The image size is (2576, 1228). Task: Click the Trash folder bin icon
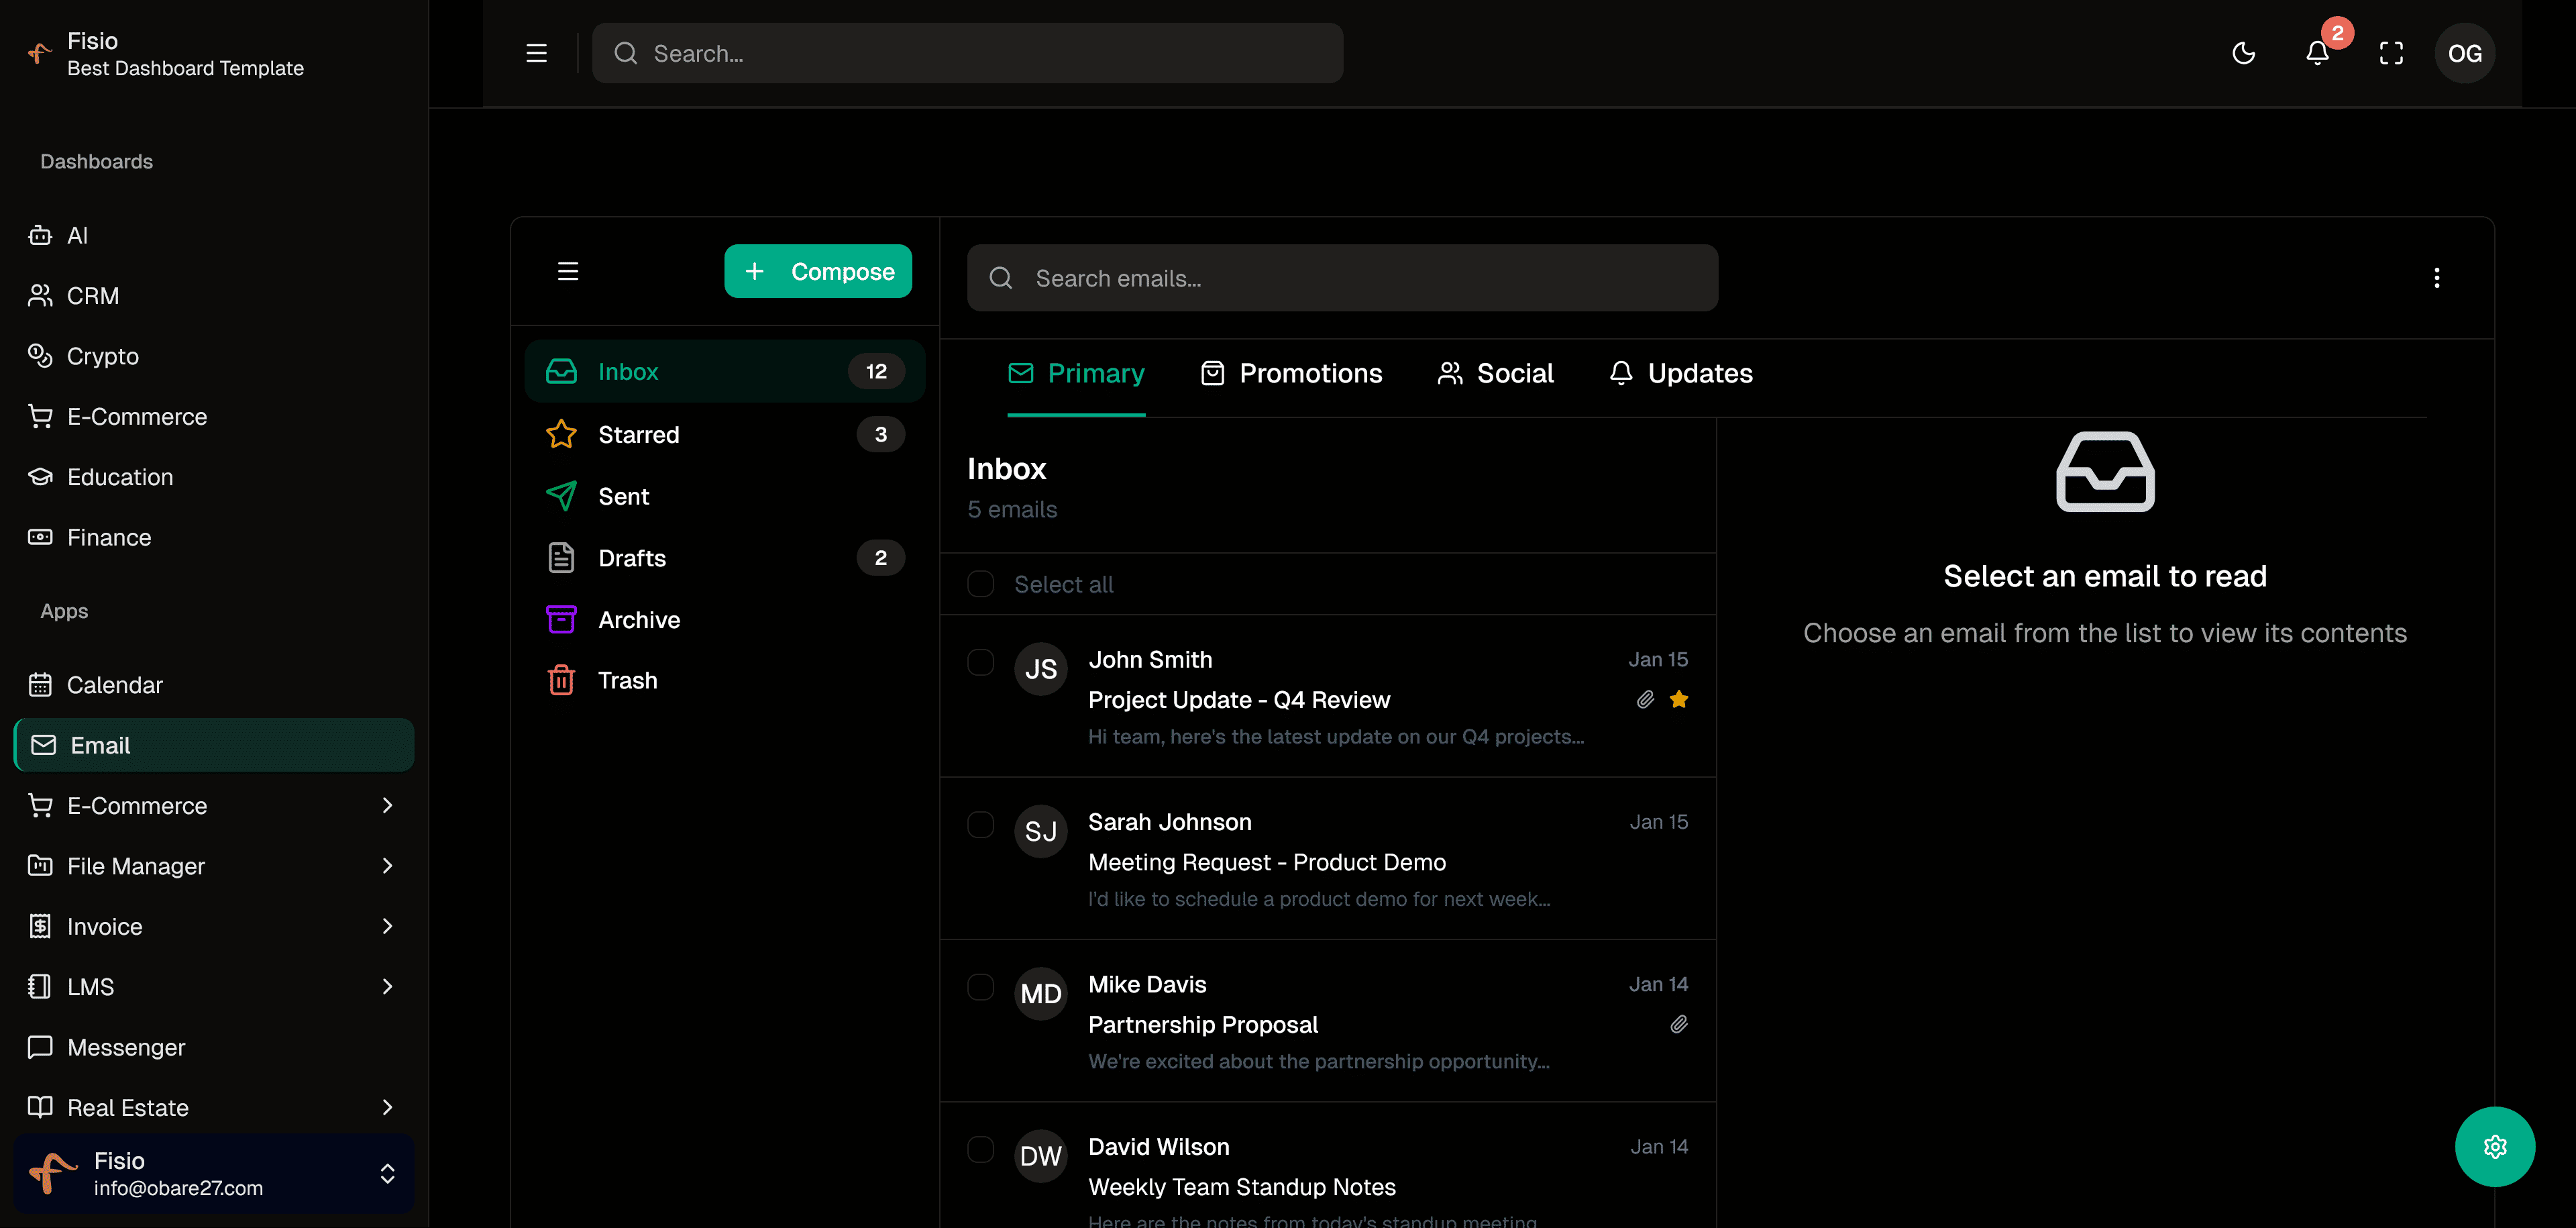click(x=561, y=680)
